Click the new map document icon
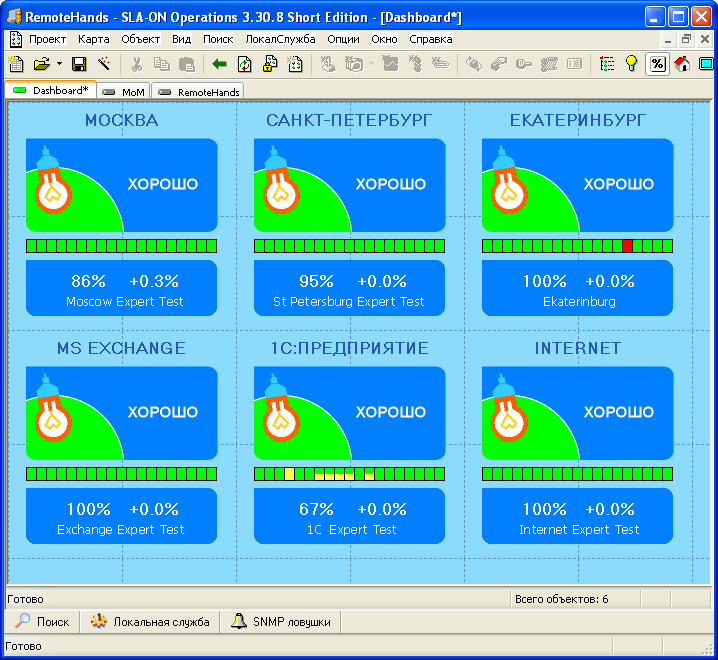 tap(15, 64)
